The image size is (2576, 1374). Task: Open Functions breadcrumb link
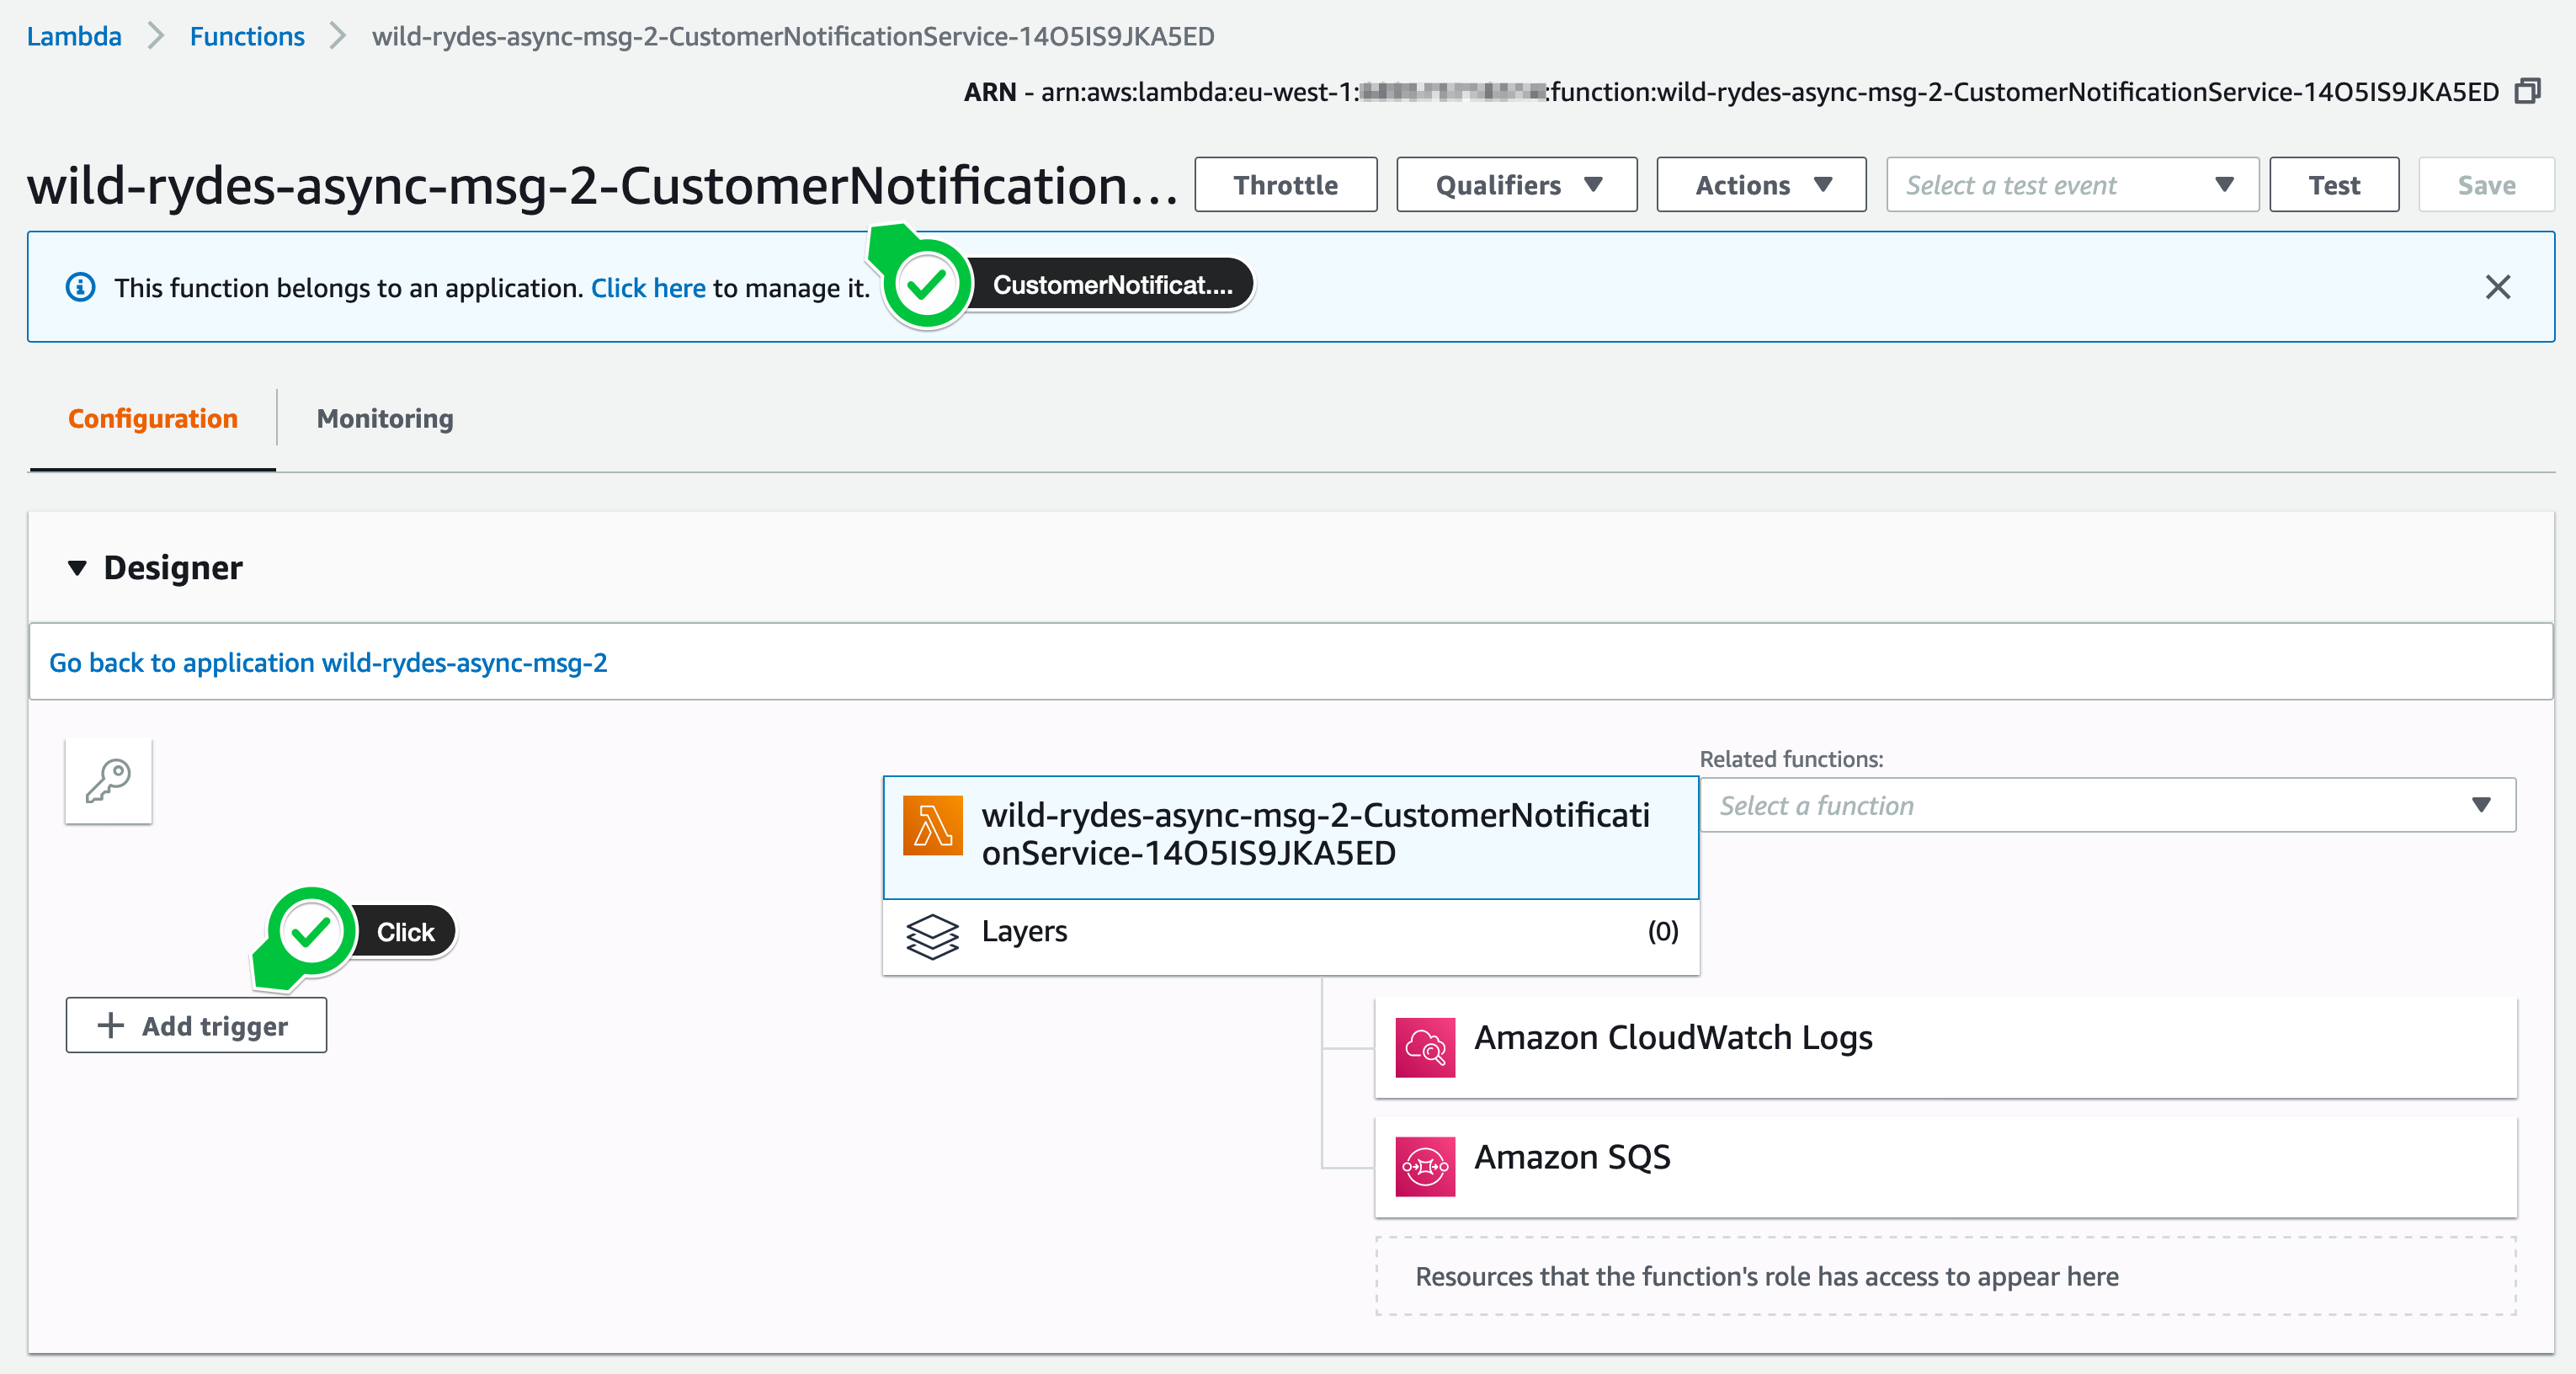tap(247, 36)
